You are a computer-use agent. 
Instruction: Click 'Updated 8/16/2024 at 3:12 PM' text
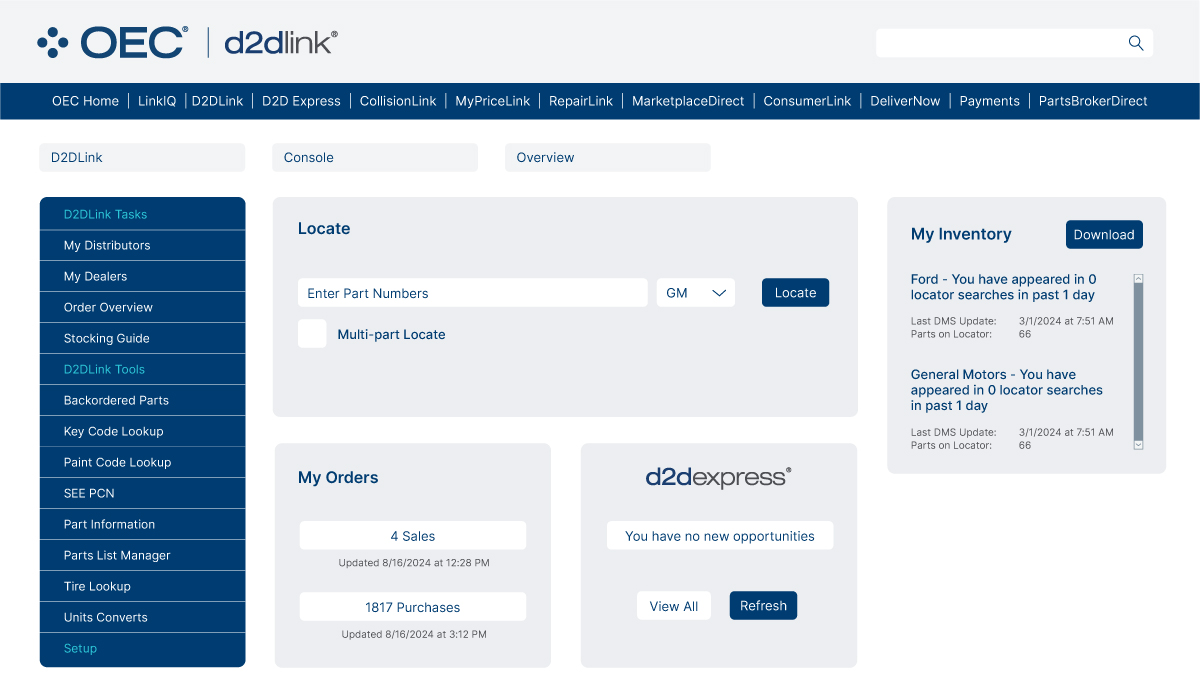click(x=414, y=634)
